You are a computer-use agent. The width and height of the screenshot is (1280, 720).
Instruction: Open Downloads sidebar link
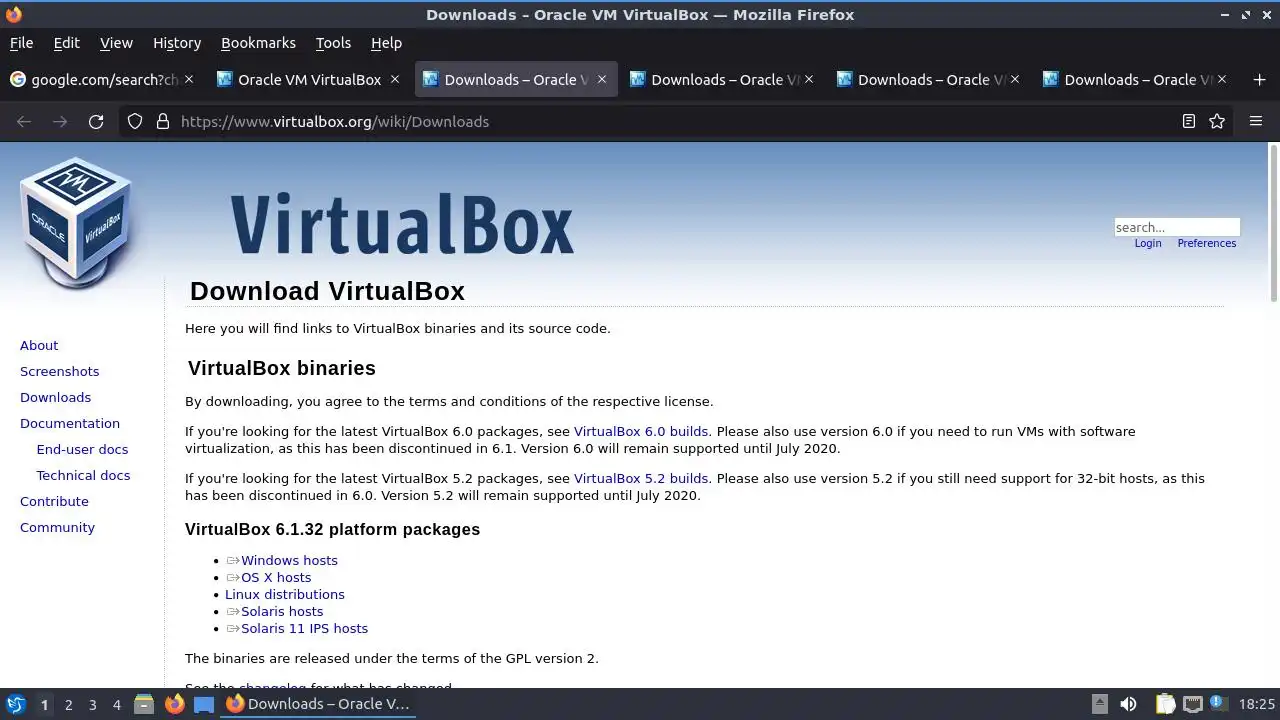point(55,397)
